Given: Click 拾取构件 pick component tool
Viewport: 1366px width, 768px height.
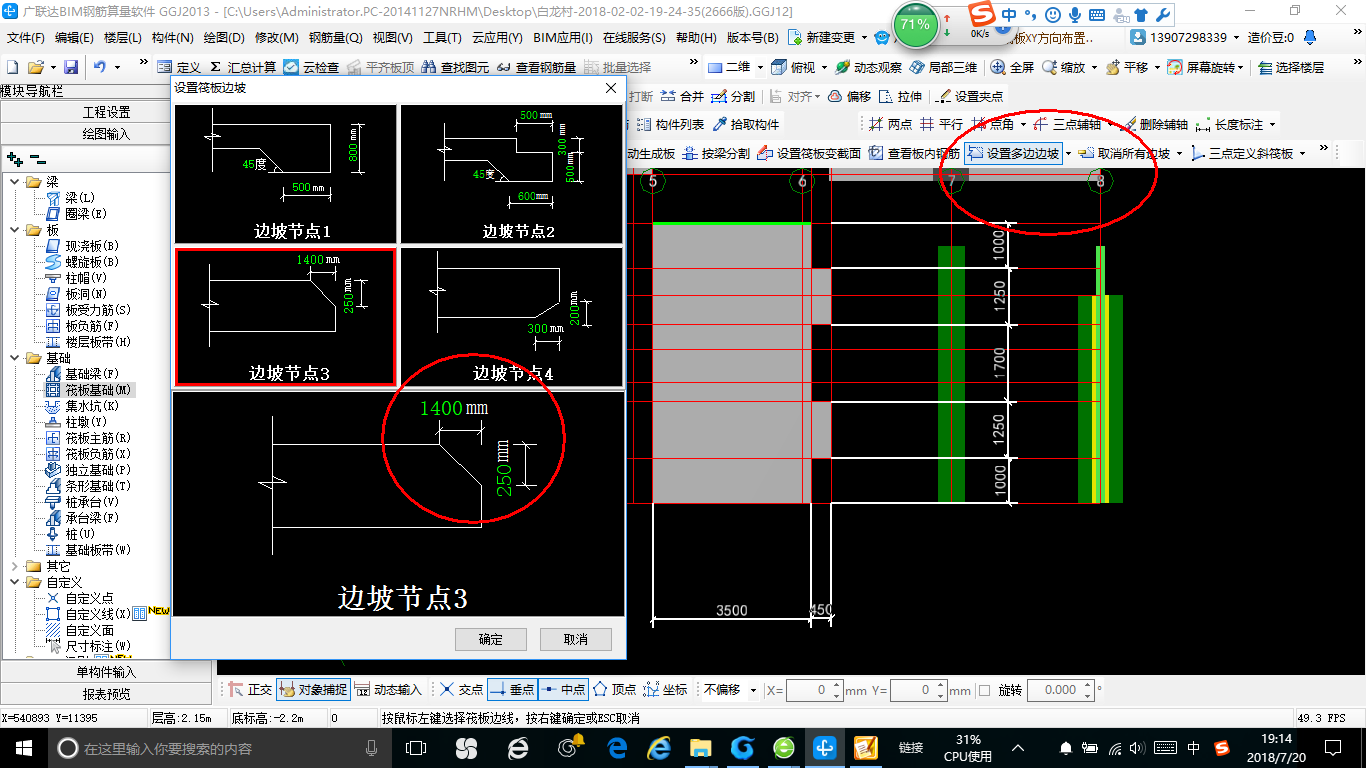Looking at the screenshot, I should pos(746,124).
